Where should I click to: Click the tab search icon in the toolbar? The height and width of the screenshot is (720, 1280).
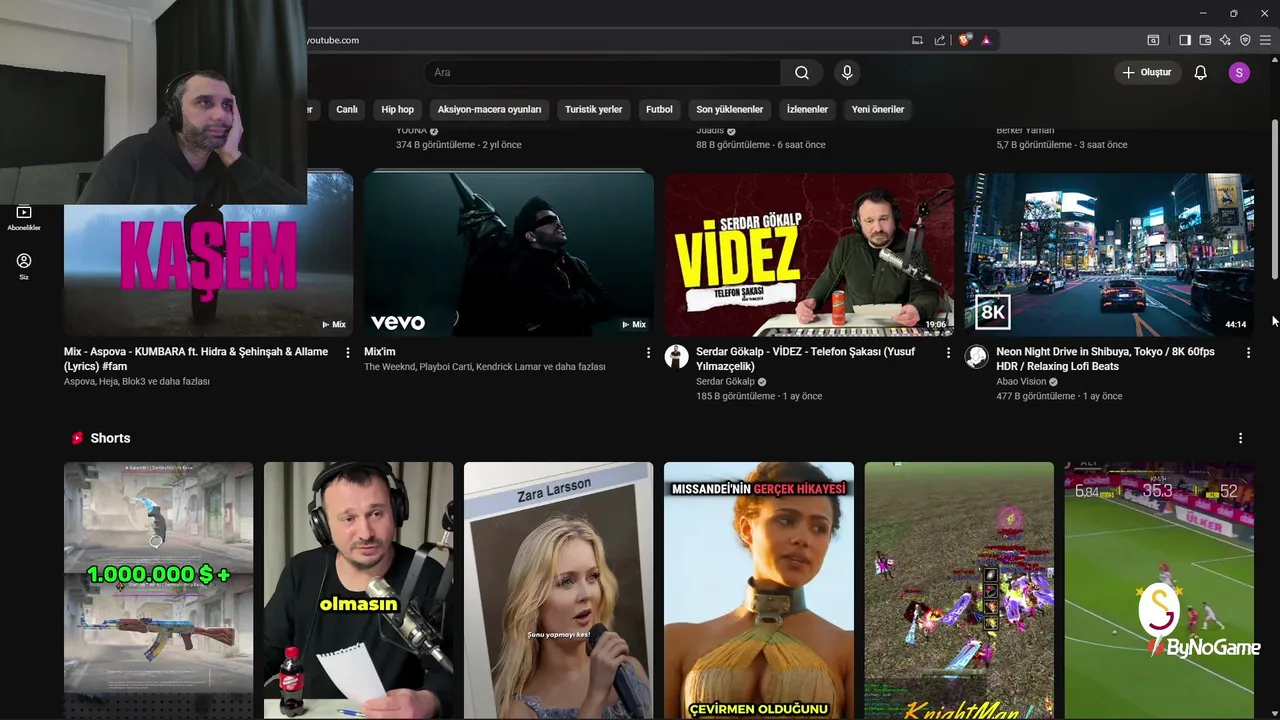[x=1153, y=40]
